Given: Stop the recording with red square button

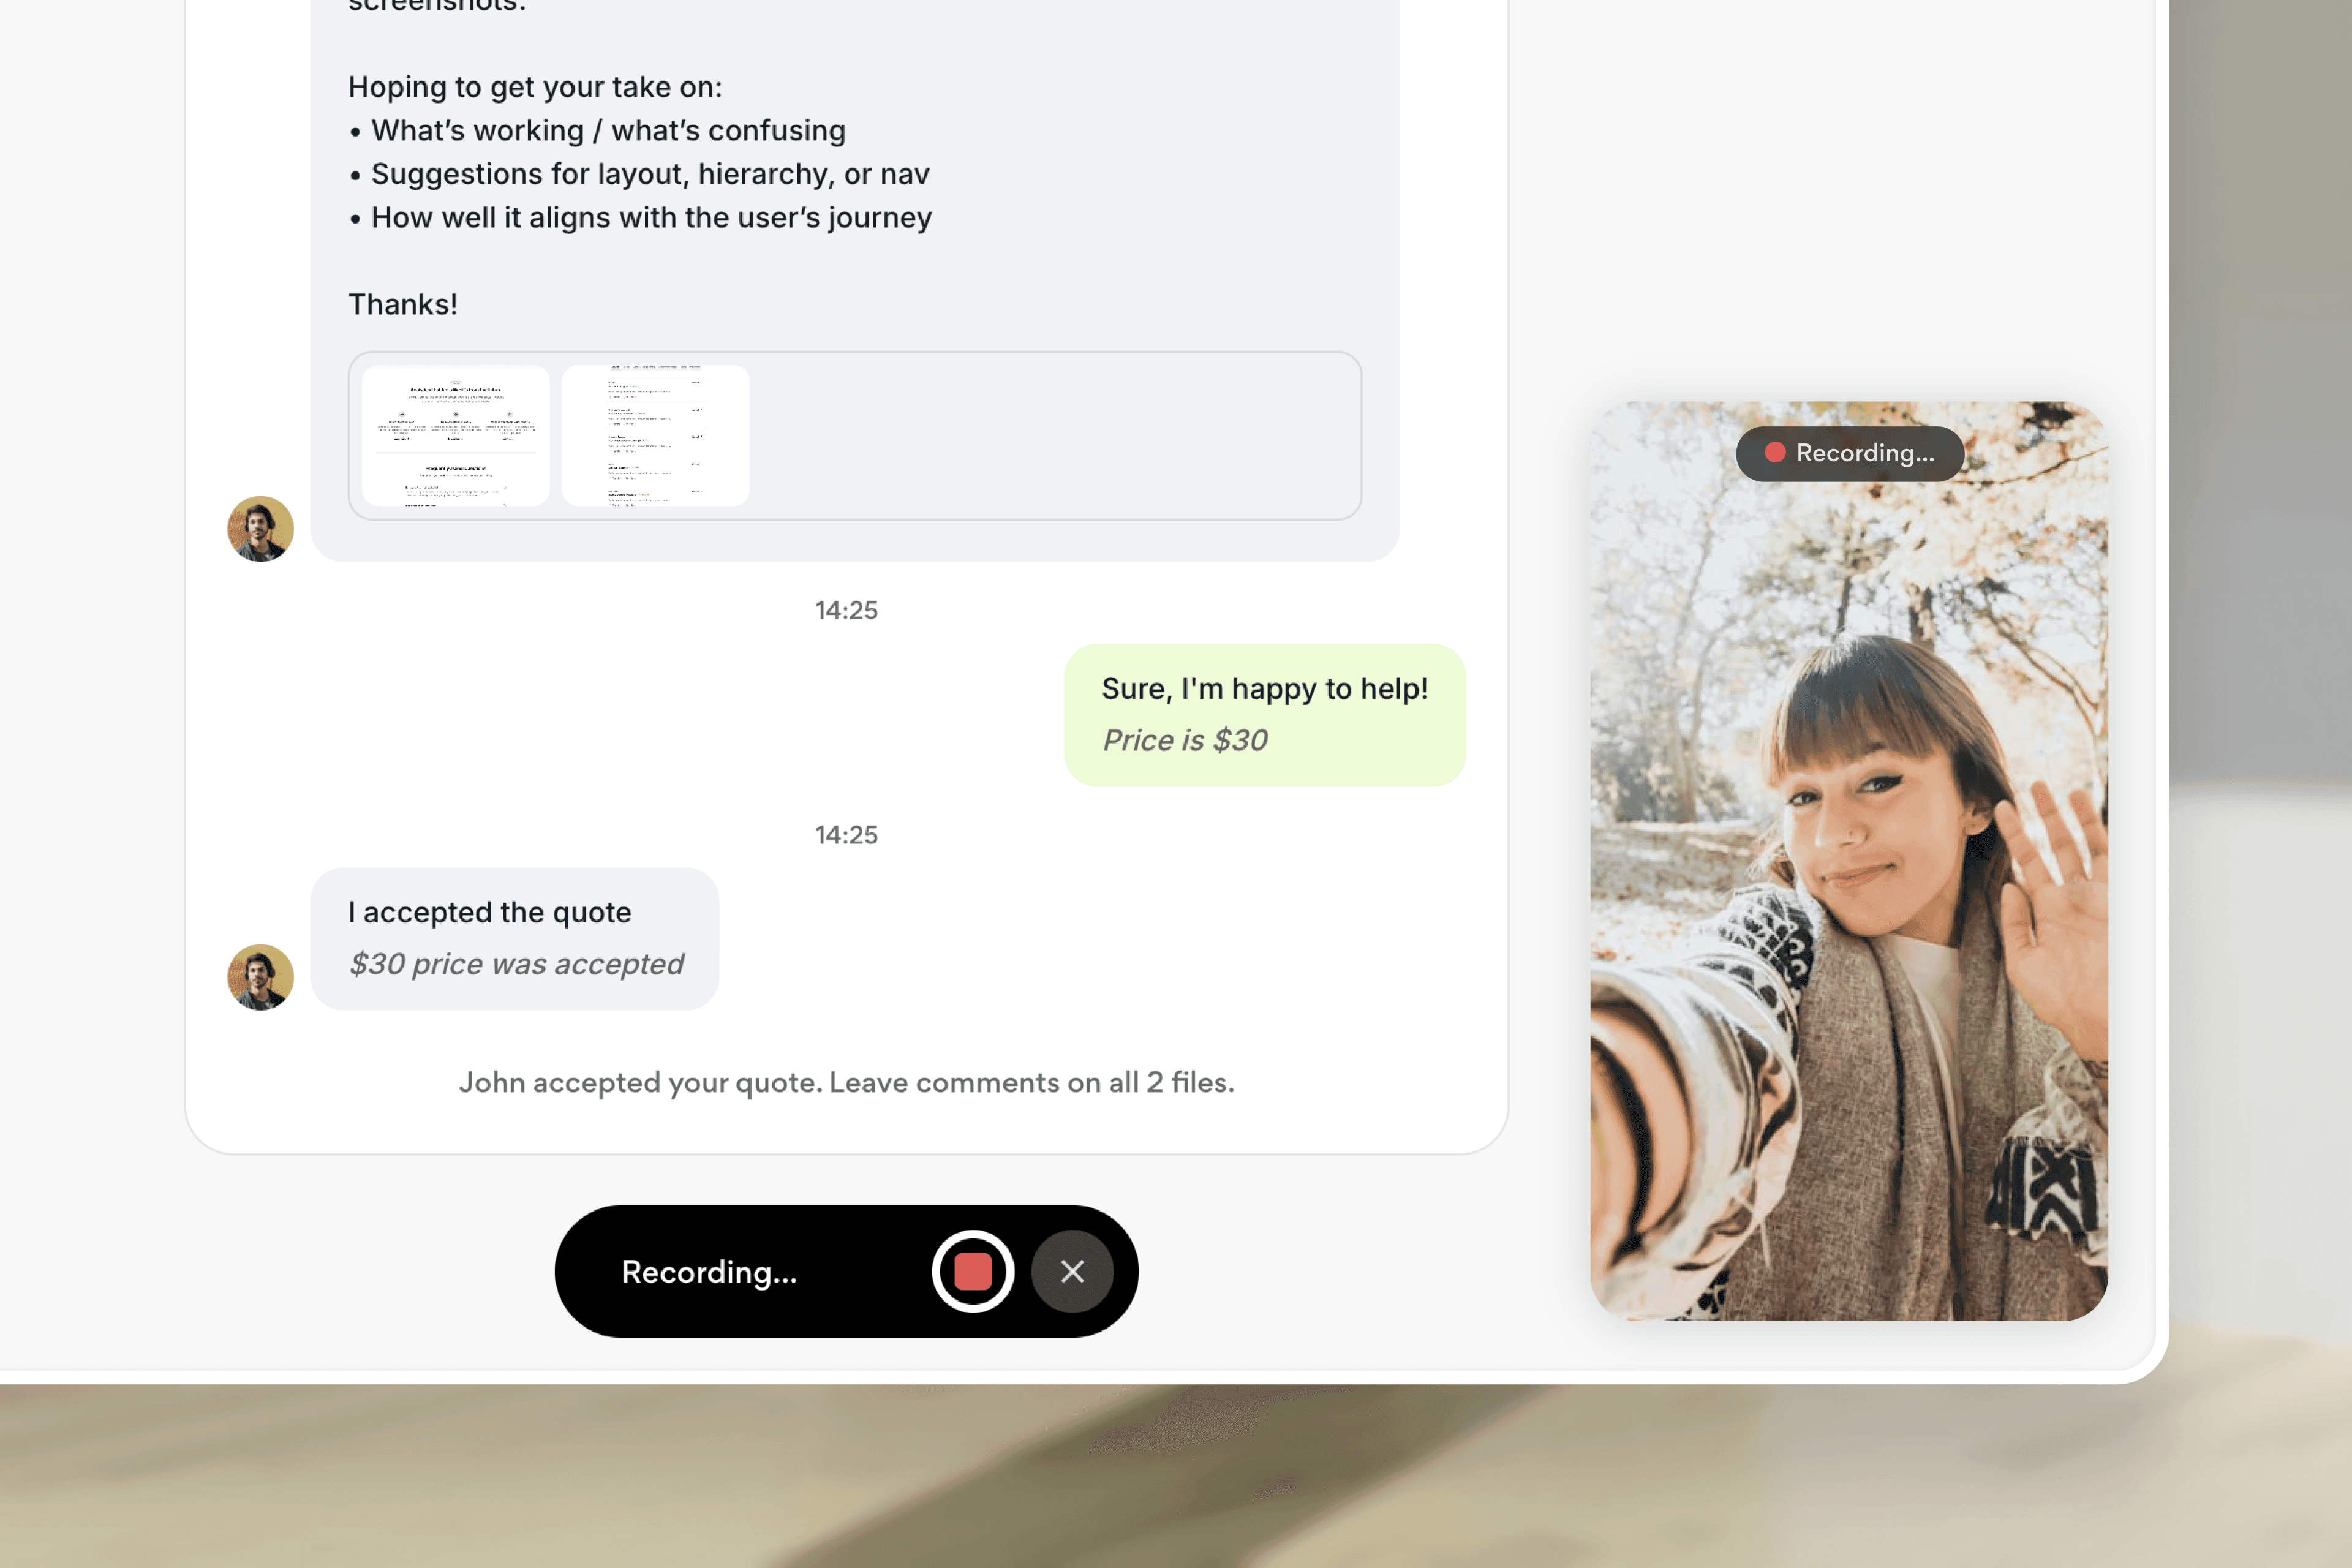Looking at the screenshot, I should 972,1271.
